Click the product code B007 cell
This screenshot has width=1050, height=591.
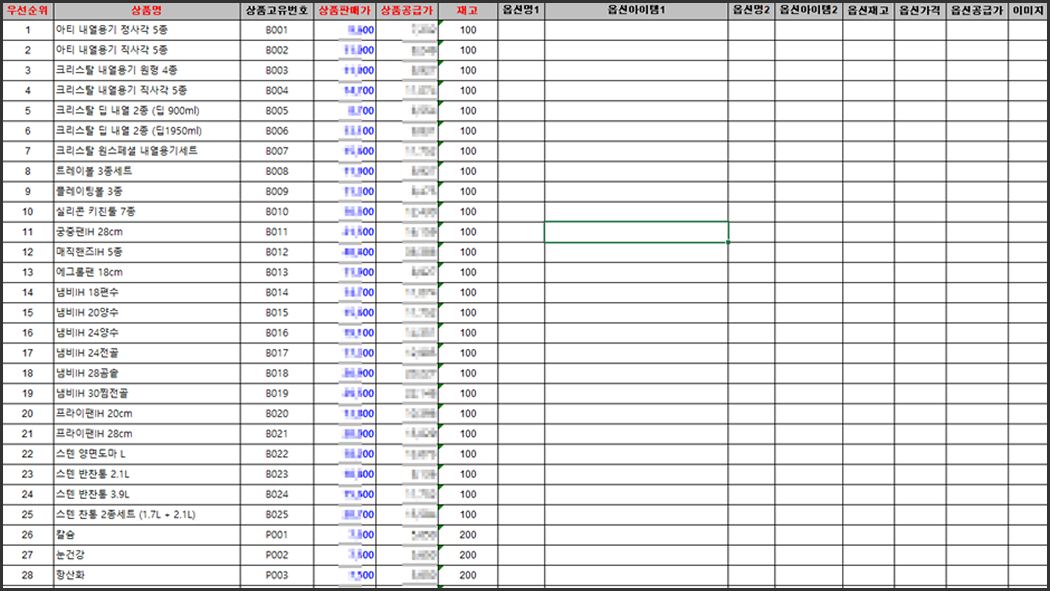pos(276,151)
